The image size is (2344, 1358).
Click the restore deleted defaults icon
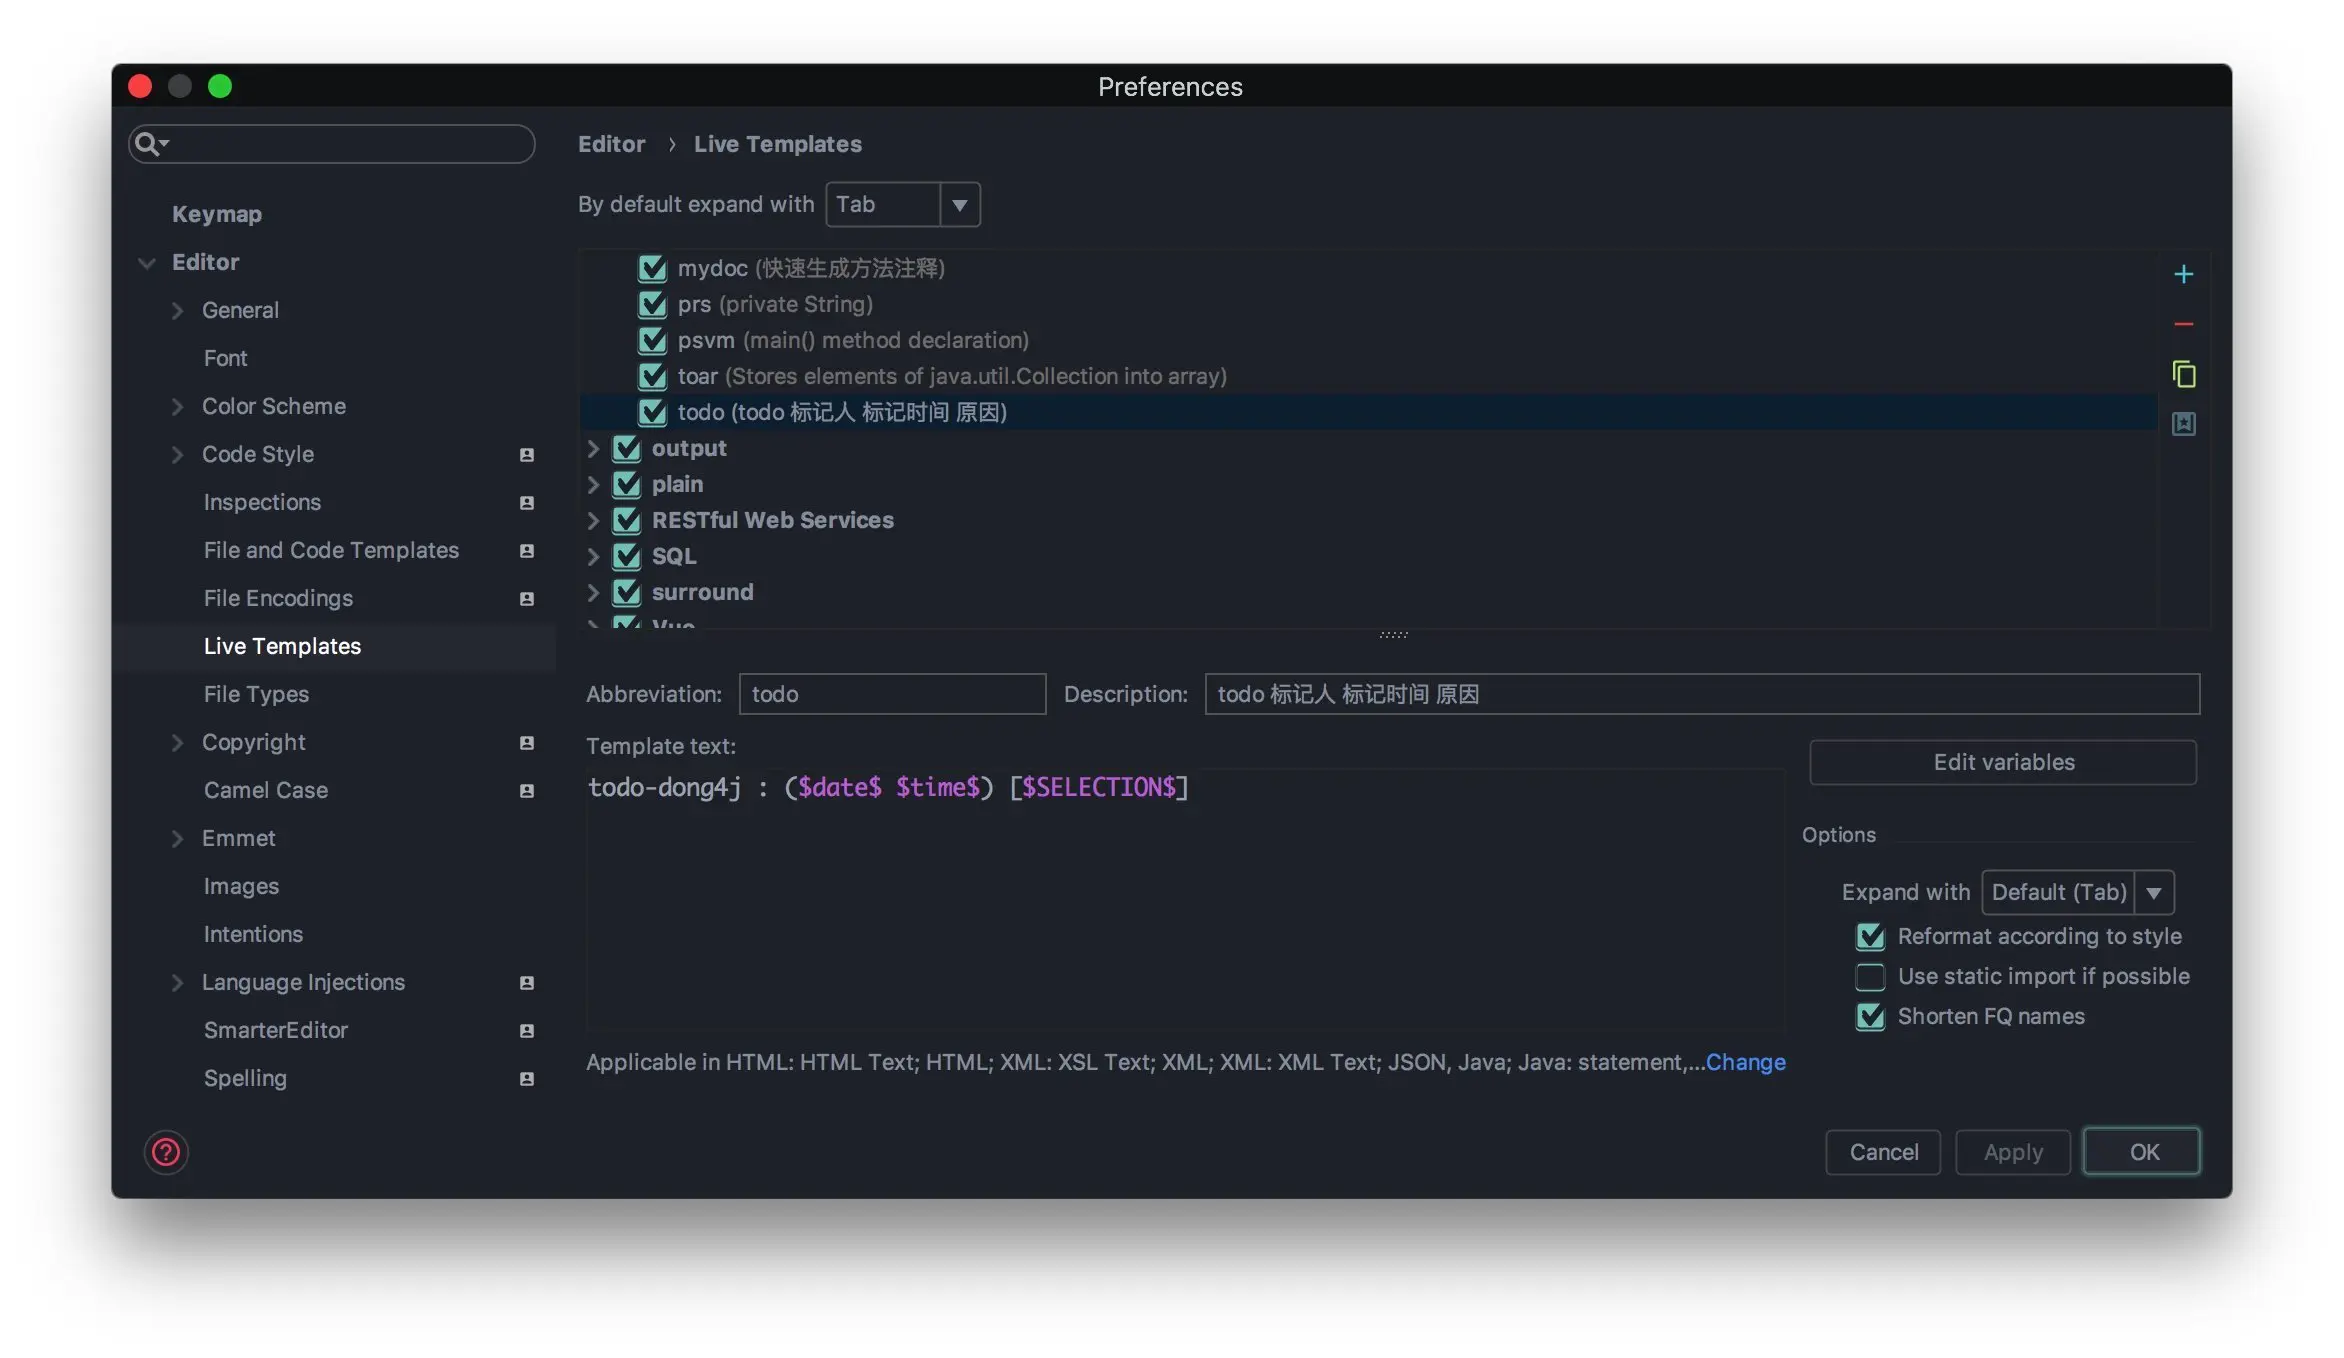(x=2183, y=424)
